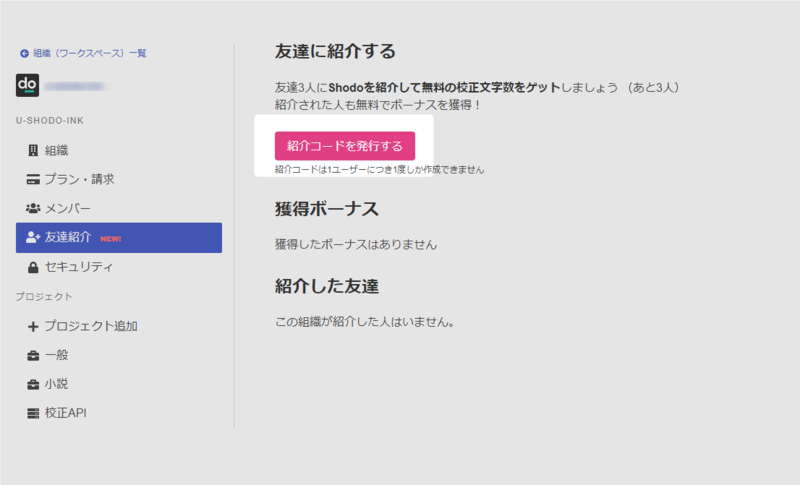Select the 友達紹介 menu item
The image size is (800, 485).
[119, 238]
